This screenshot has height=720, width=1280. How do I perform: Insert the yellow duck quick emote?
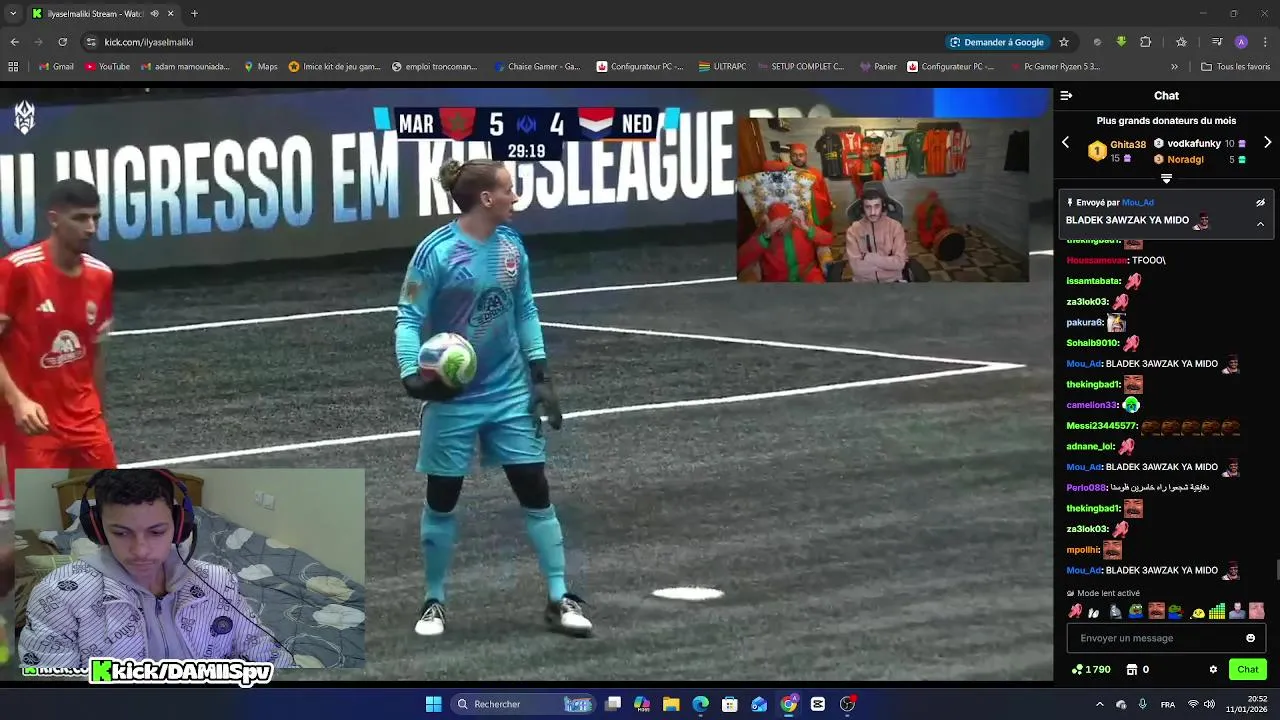(x=1197, y=612)
